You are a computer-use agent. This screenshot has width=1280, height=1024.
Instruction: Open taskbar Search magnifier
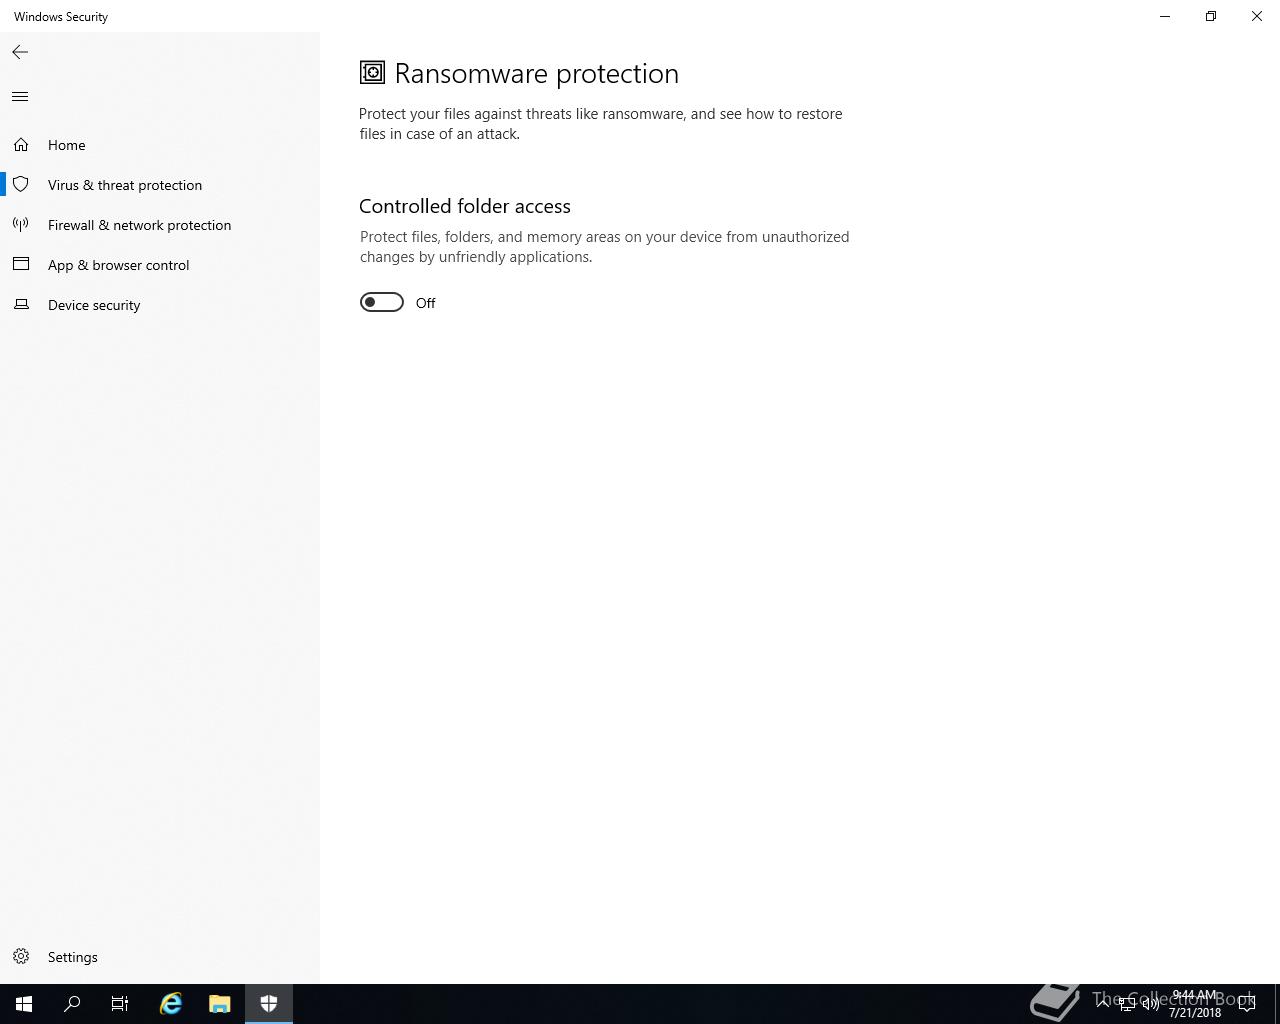[x=72, y=1004]
